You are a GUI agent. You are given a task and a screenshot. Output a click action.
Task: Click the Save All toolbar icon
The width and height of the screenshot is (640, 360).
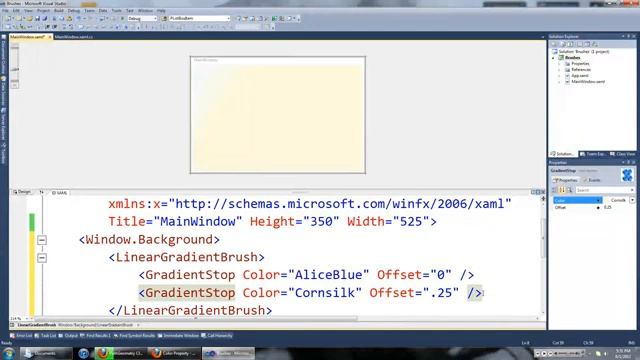(x=44, y=18)
